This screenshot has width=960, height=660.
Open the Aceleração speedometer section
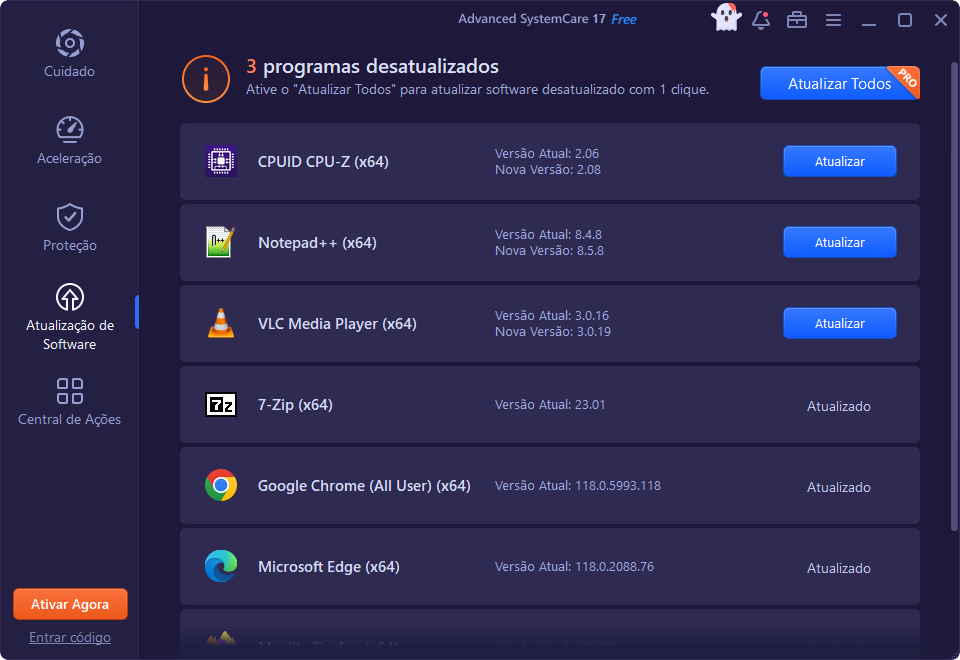pyautogui.click(x=69, y=140)
